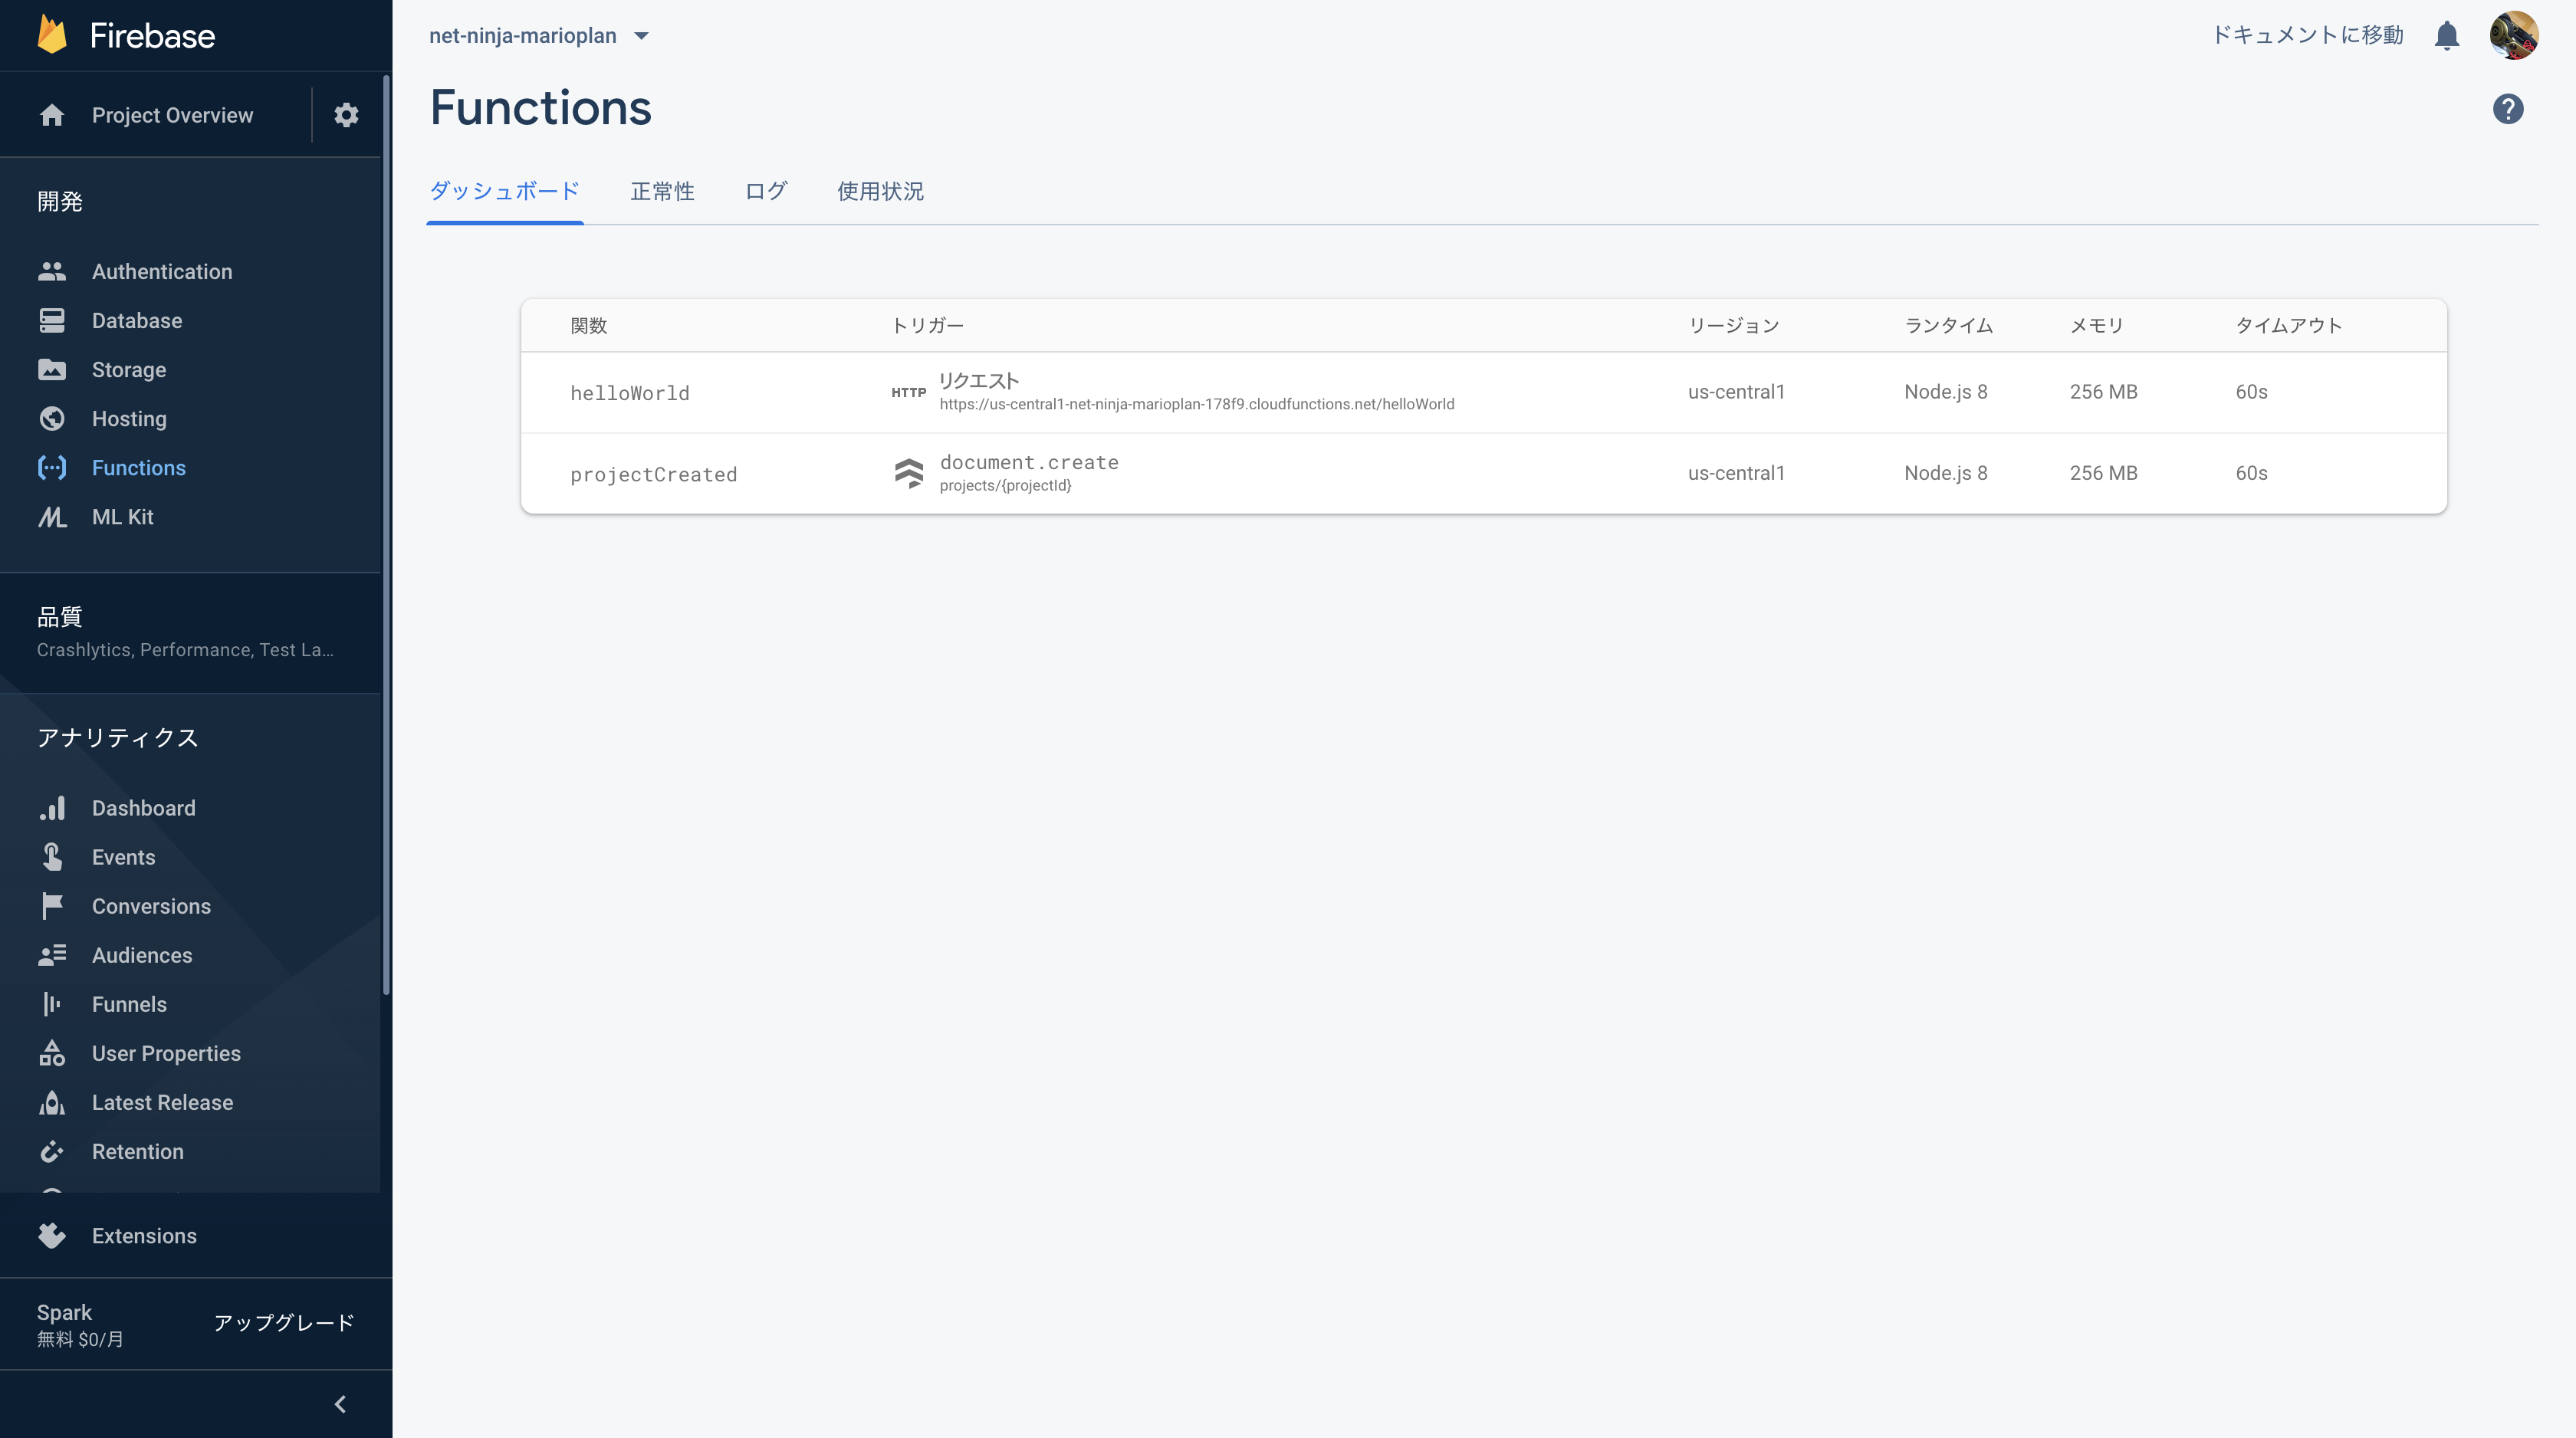Click the Events touch icon
Viewport: 2576px width, 1438px height.
[52, 856]
